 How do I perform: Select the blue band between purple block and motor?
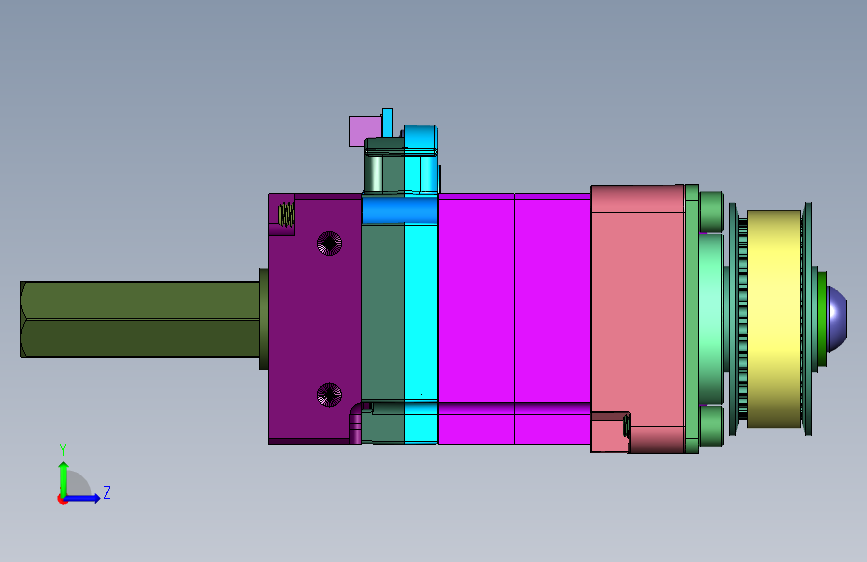coord(400,211)
